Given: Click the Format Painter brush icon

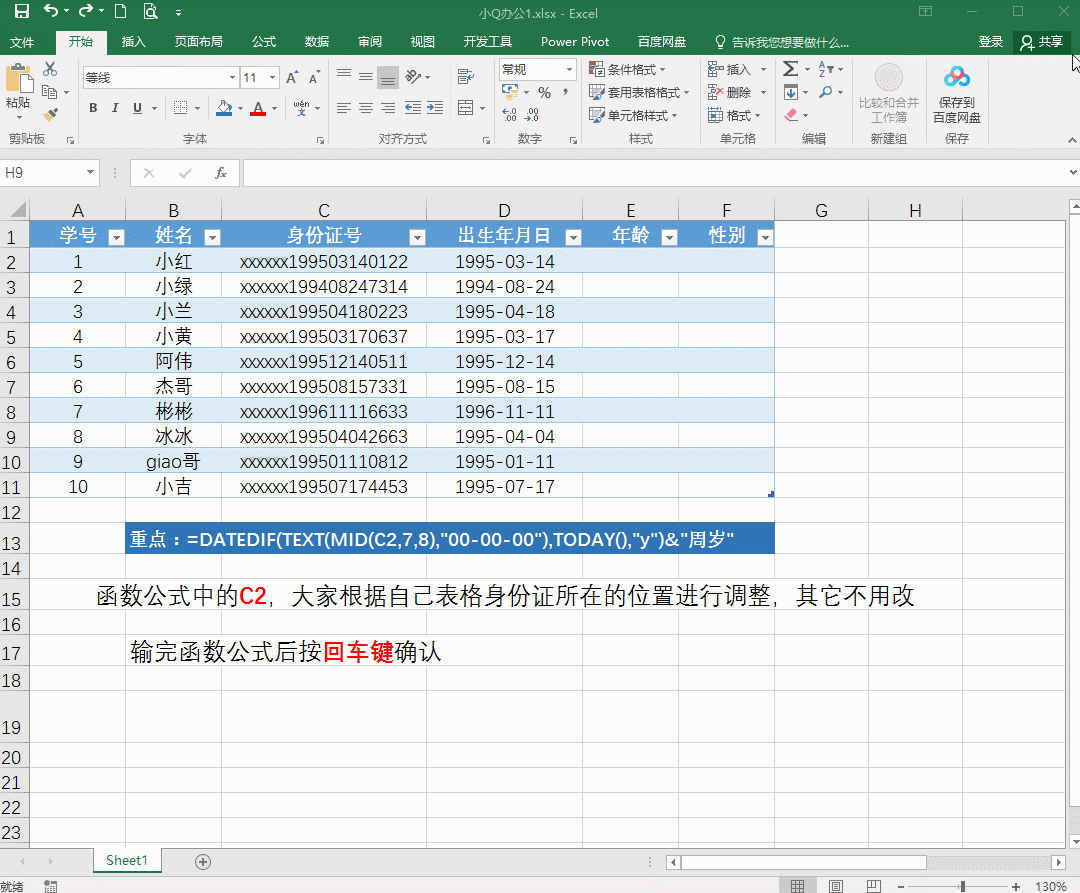Looking at the screenshot, I should tap(50, 115).
